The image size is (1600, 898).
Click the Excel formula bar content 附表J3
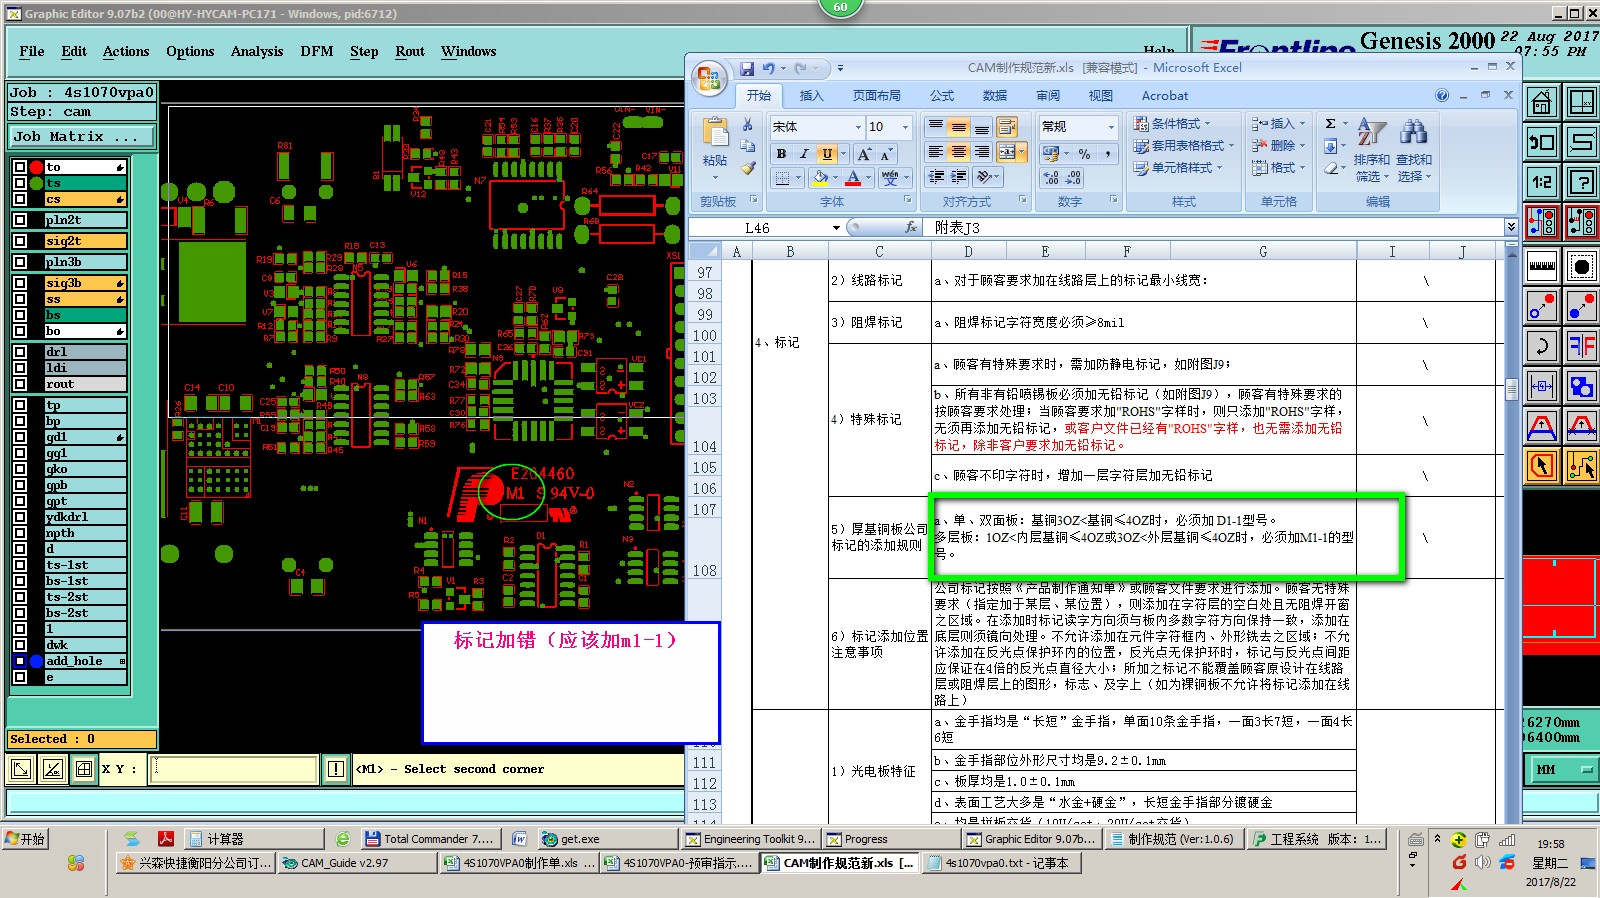click(x=957, y=228)
